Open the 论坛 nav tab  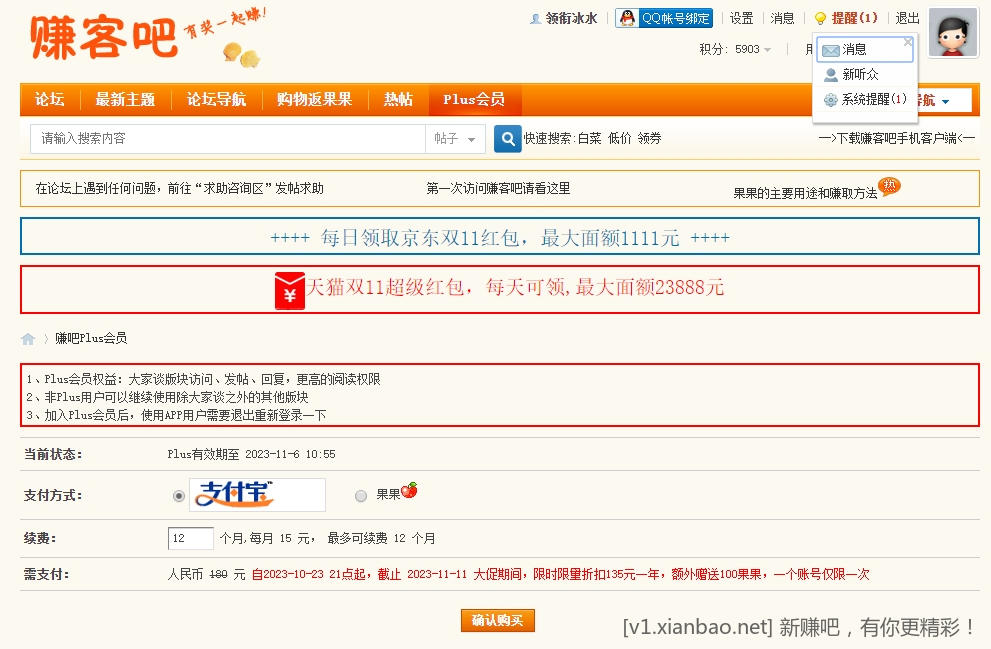(x=49, y=99)
